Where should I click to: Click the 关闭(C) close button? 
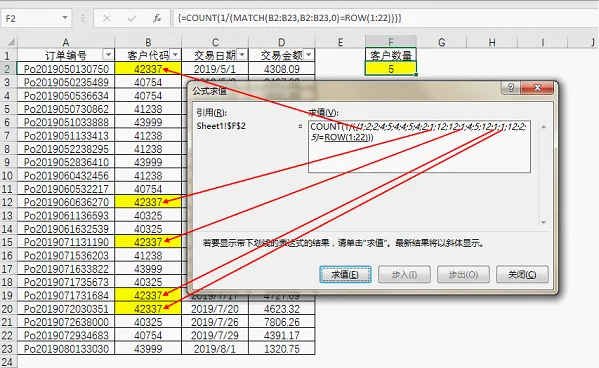(x=522, y=274)
